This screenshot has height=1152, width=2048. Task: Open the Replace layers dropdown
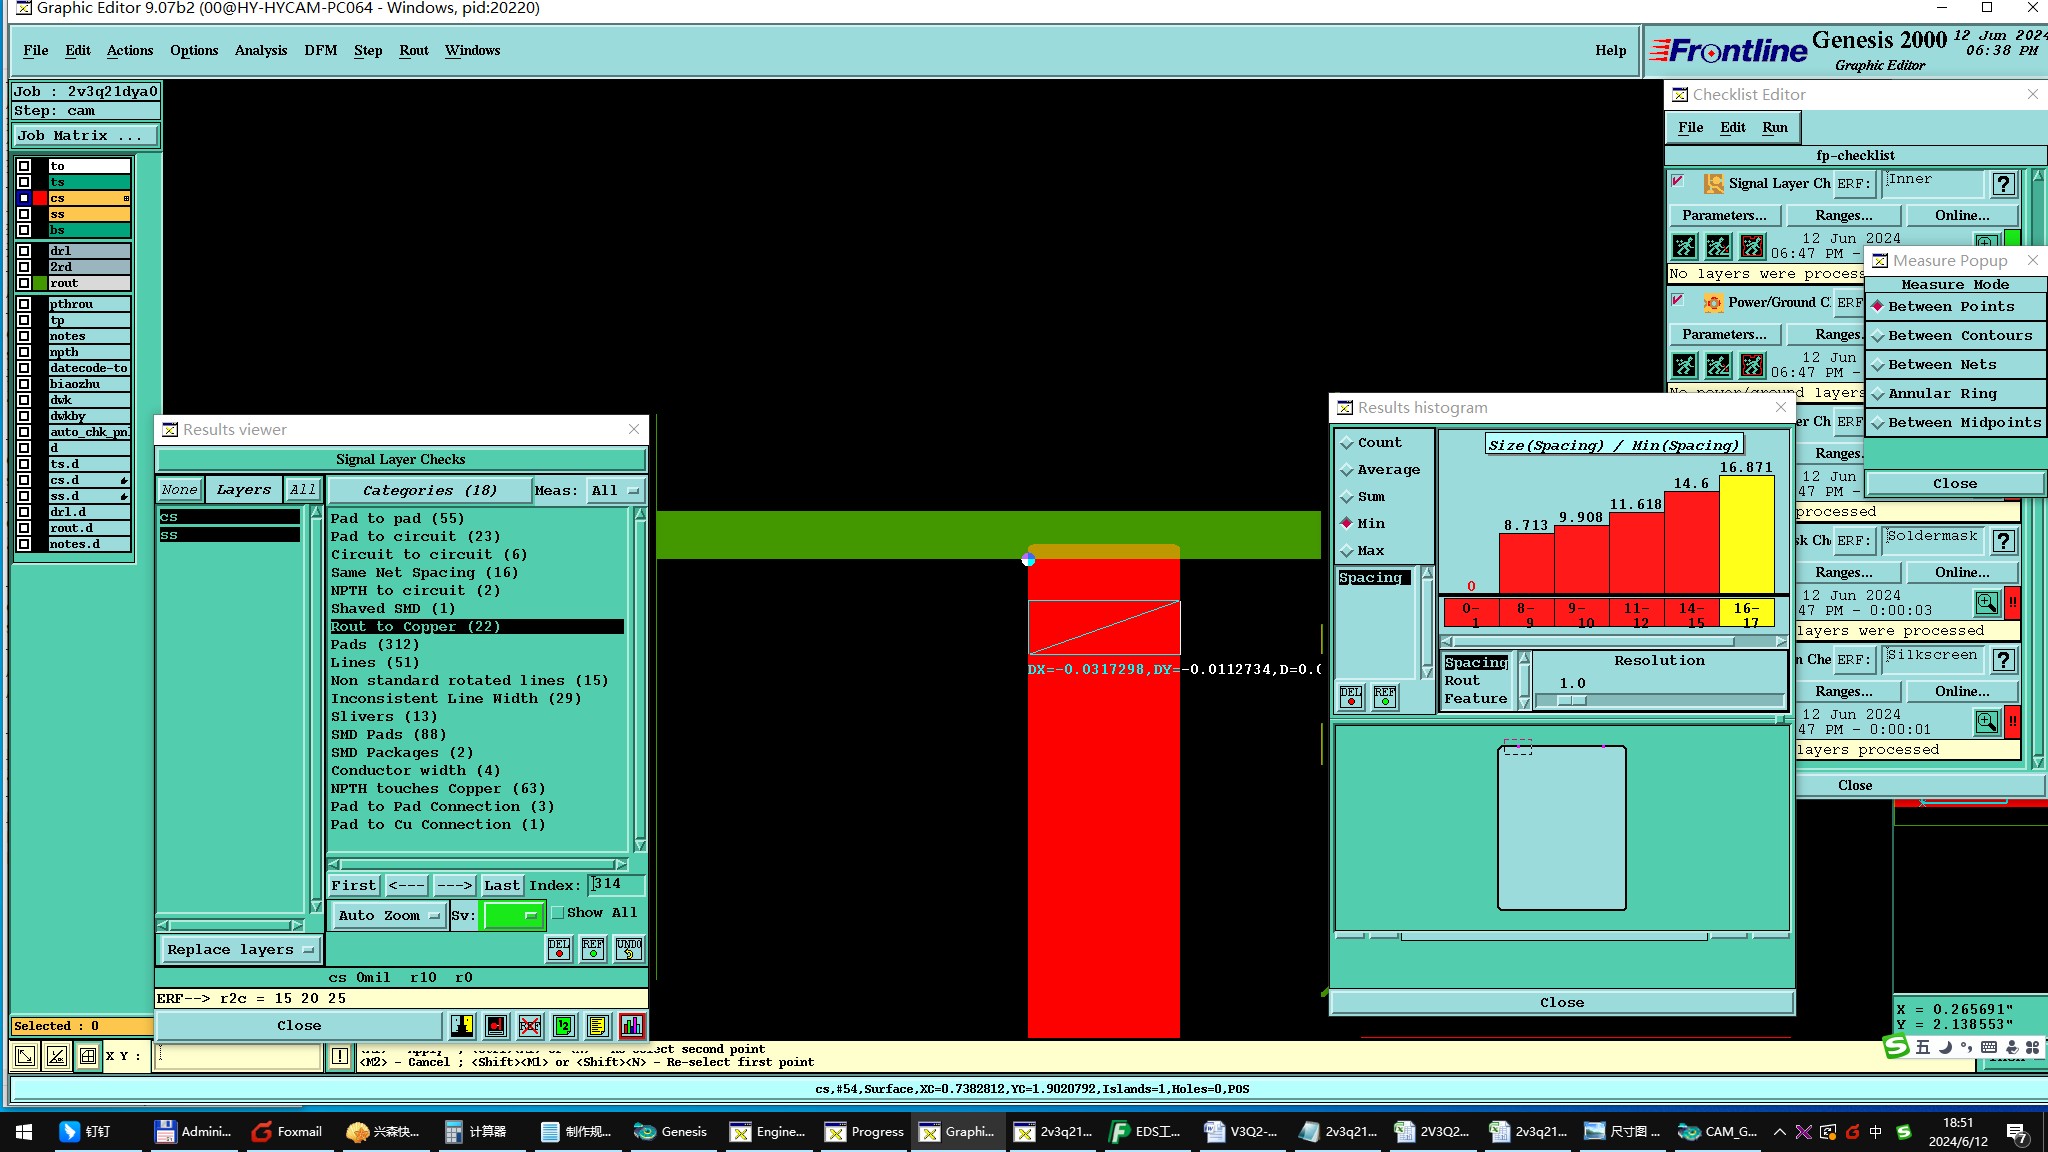[x=240, y=950]
